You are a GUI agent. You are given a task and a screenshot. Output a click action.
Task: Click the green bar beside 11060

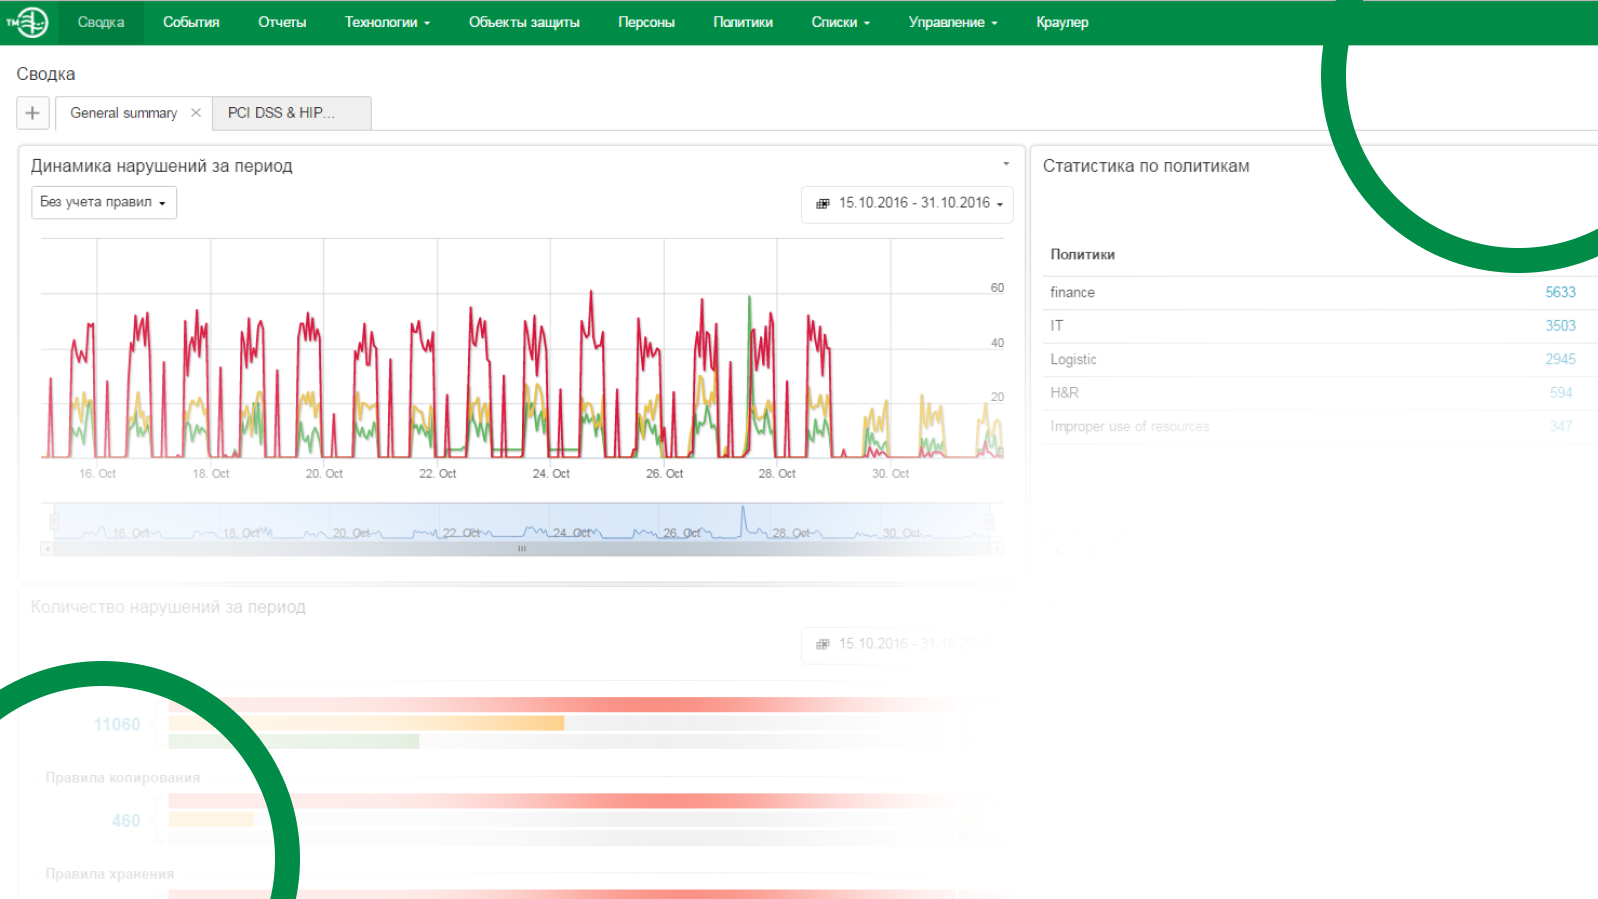pos(294,741)
